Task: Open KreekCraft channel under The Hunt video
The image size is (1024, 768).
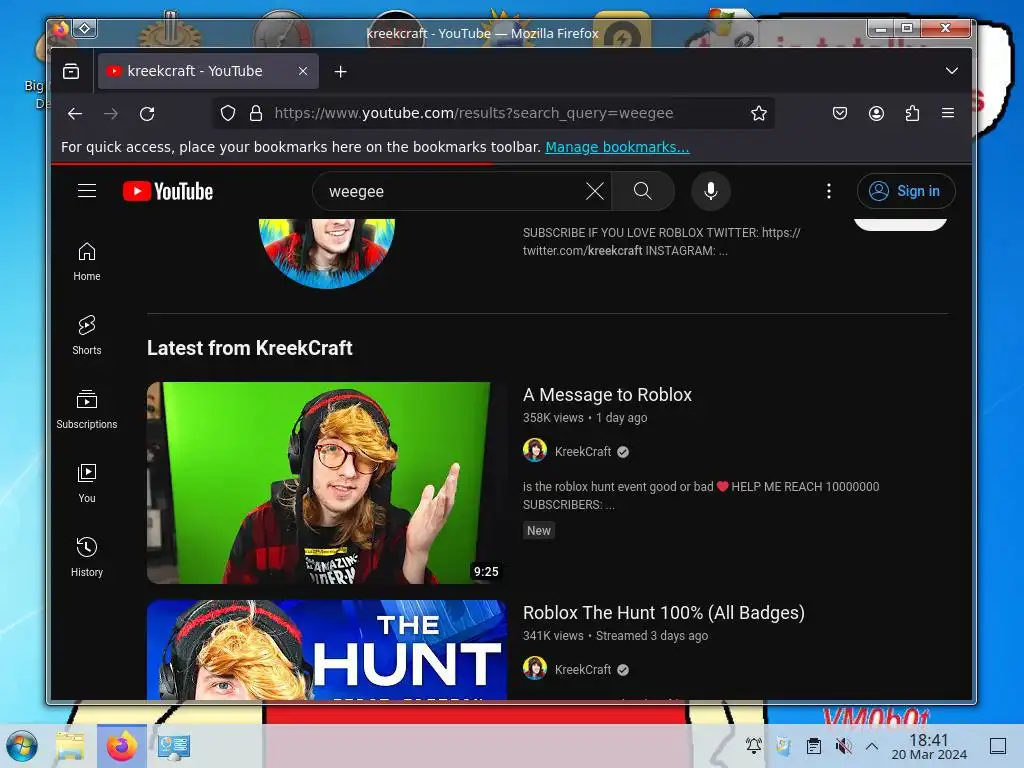Action: point(583,670)
